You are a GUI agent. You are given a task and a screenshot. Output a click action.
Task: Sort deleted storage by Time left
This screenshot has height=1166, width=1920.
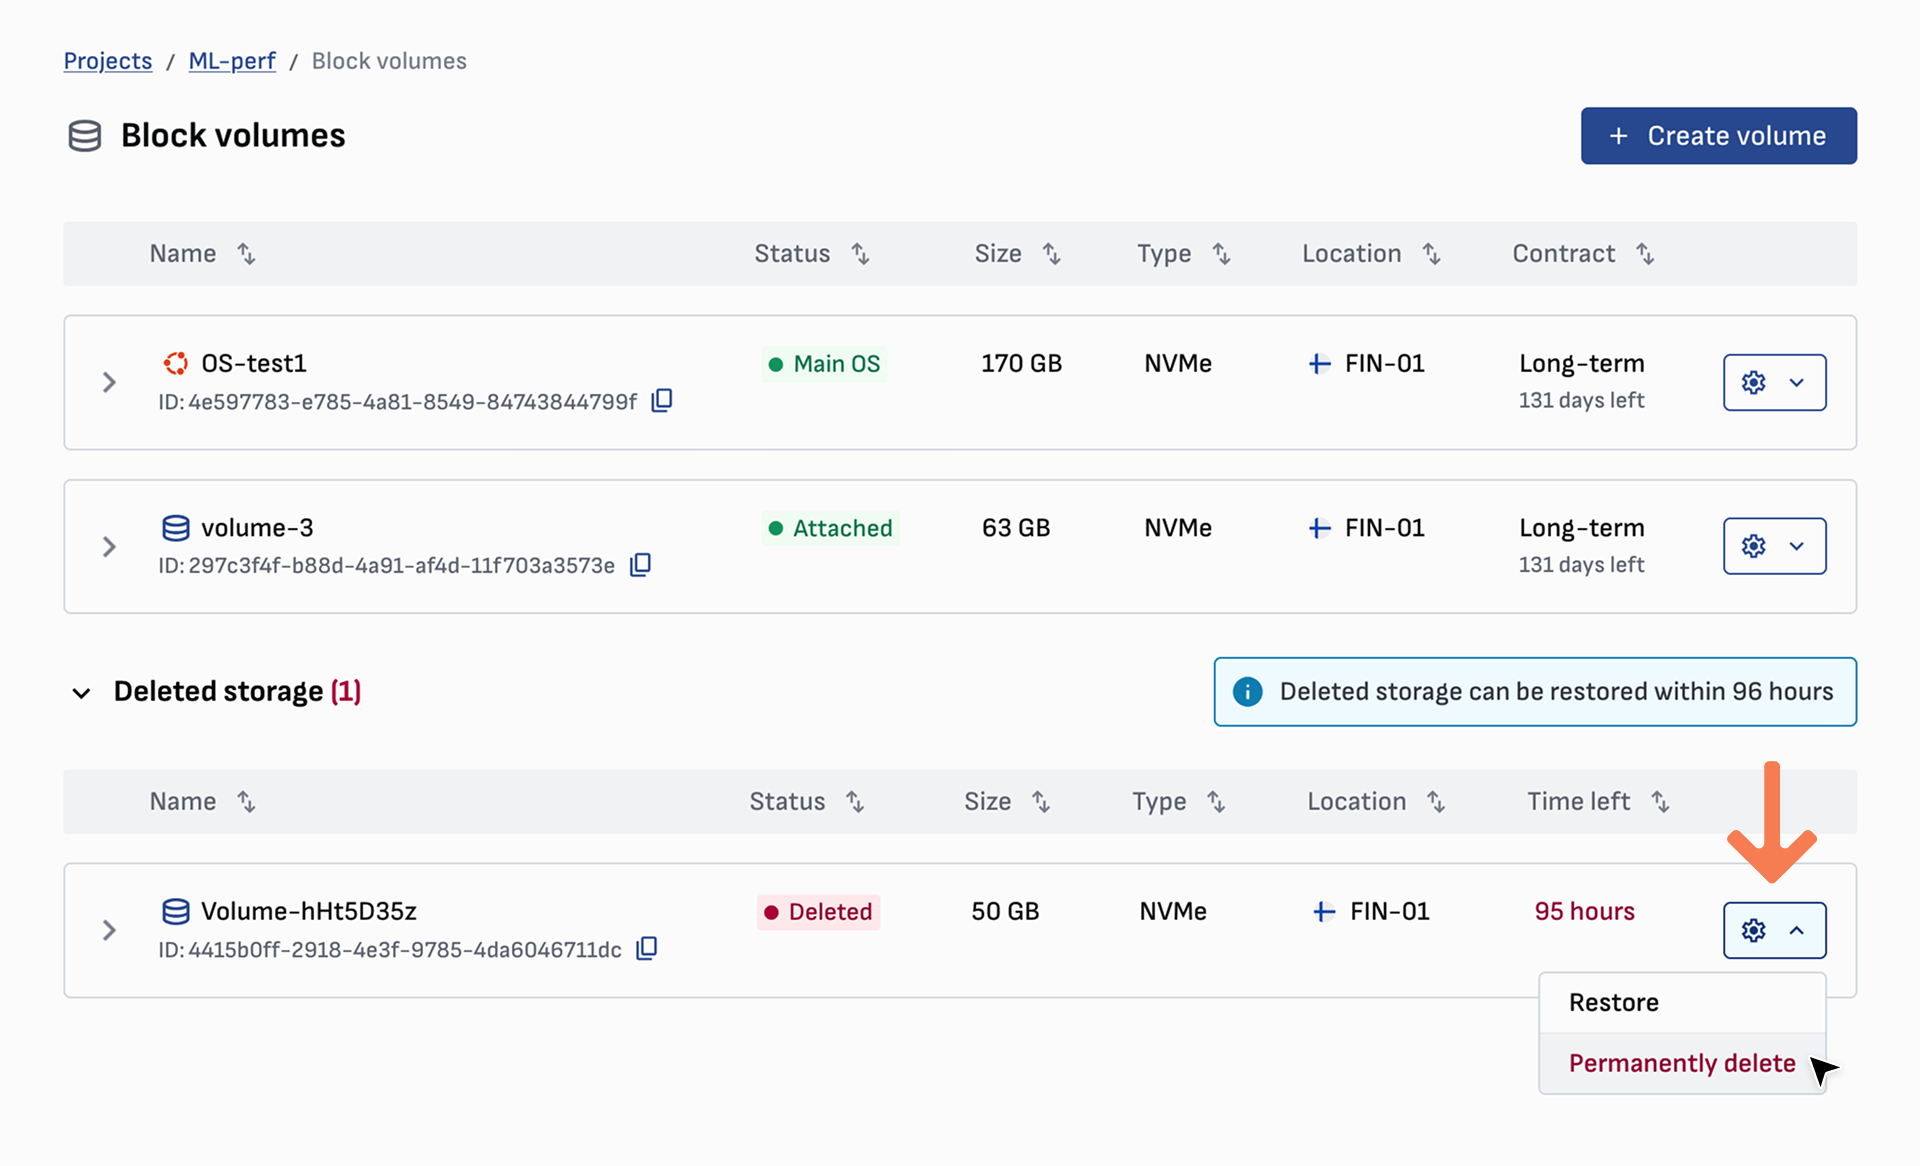click(x=1660, y=802)
